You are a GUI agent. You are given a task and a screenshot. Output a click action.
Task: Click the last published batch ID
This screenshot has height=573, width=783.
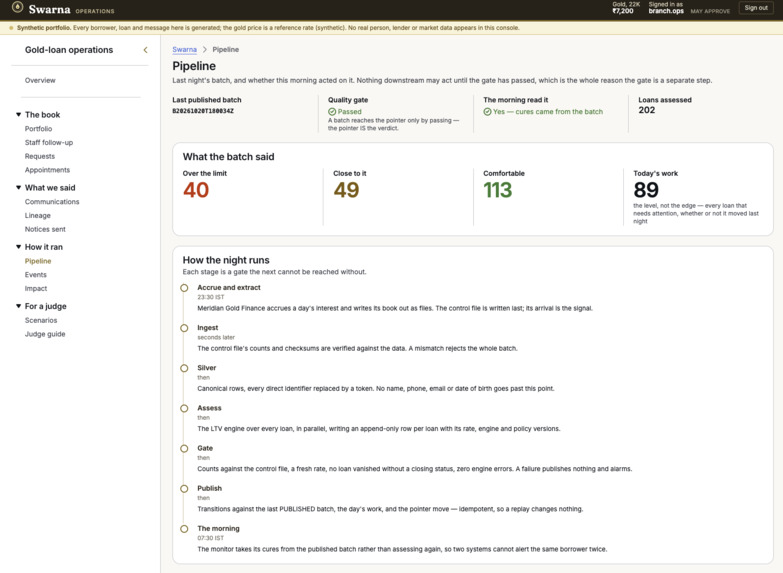[x=203, y=111]
